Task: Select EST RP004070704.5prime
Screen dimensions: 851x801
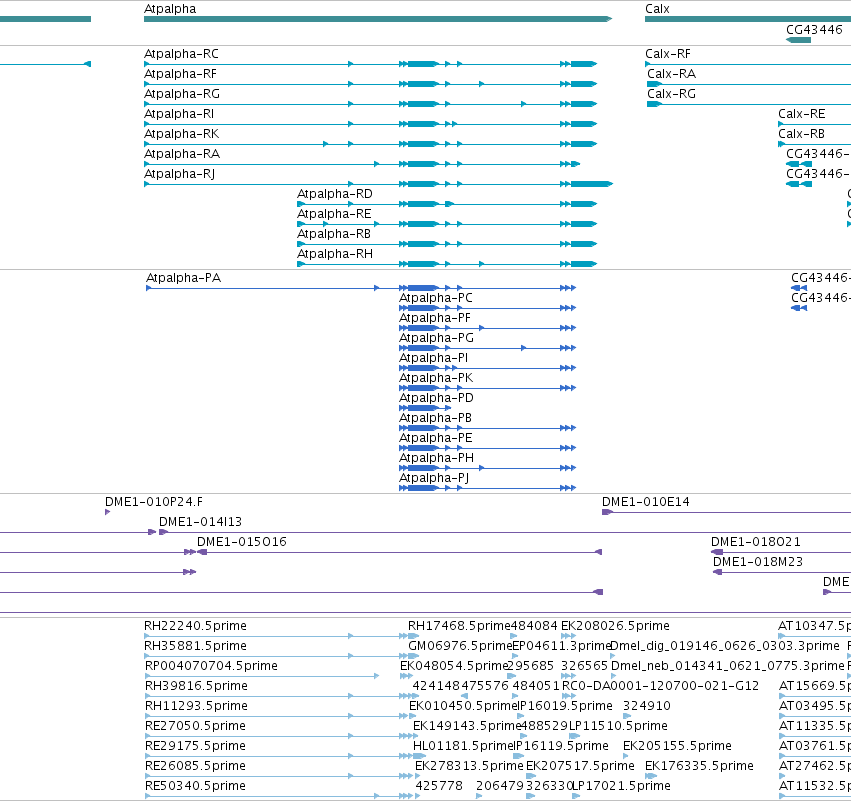Action: point(211,666)
